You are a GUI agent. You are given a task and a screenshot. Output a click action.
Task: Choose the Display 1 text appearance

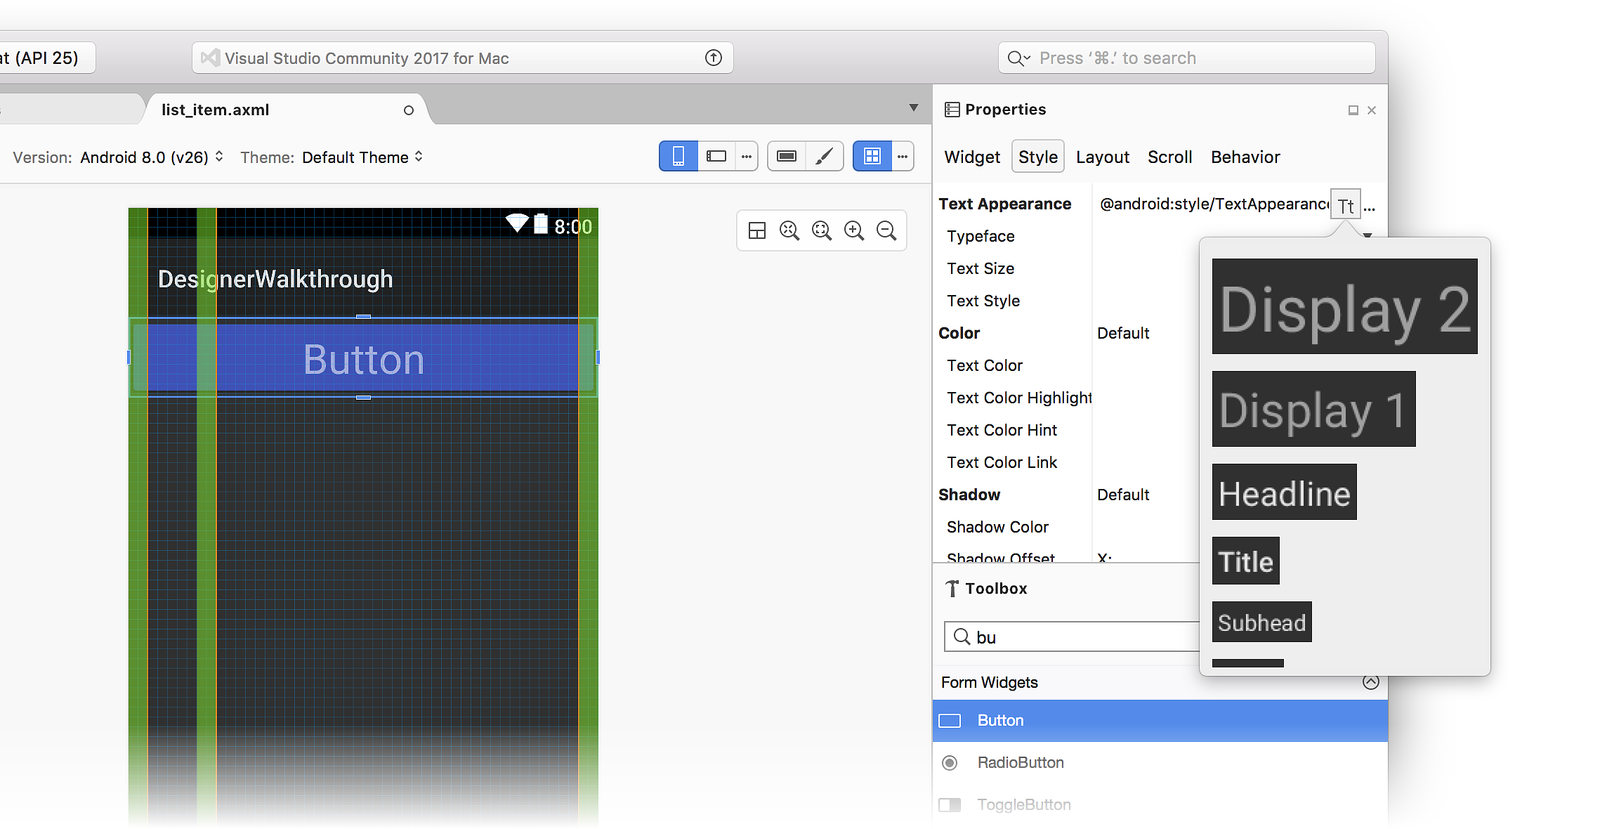tap(1314, 409)
